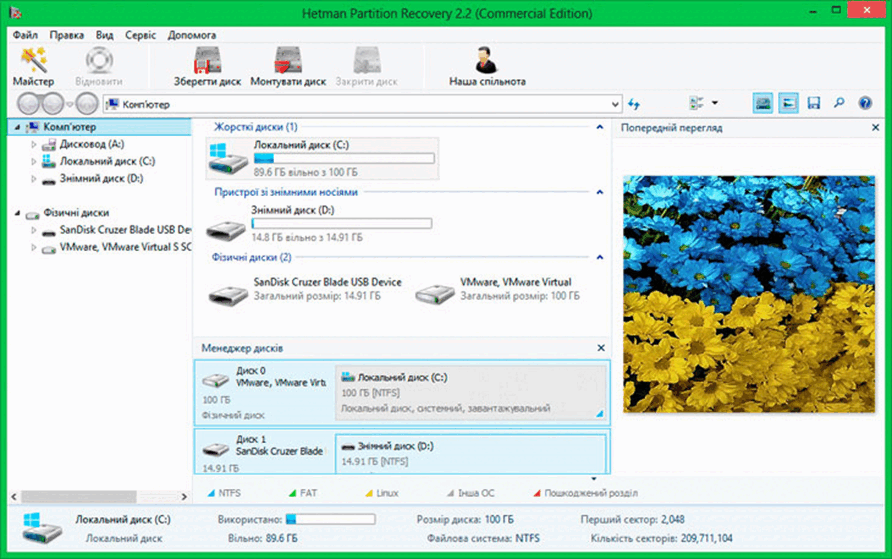Toggle the disk manager panel view button
Screen dimensions: 892x559
click(x=762, y=103)
